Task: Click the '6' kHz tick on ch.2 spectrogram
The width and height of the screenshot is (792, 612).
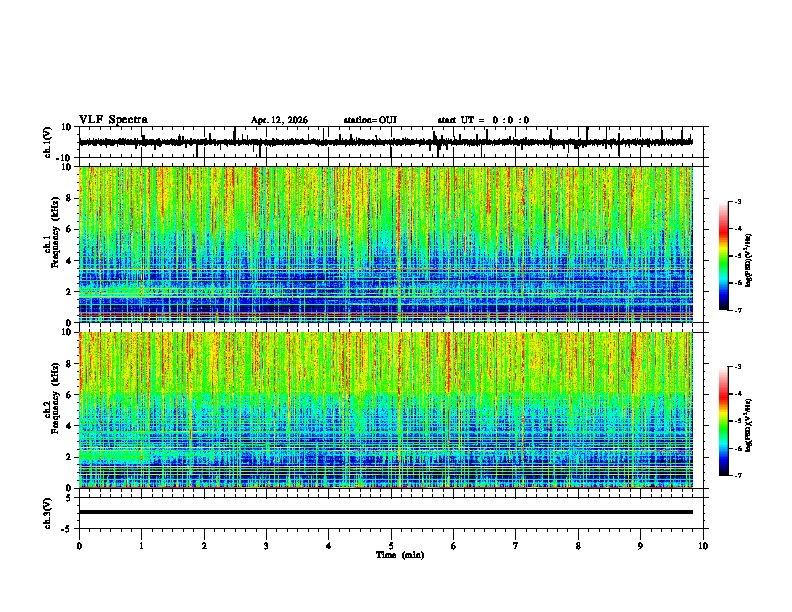Action: click(x=69, y=395)
